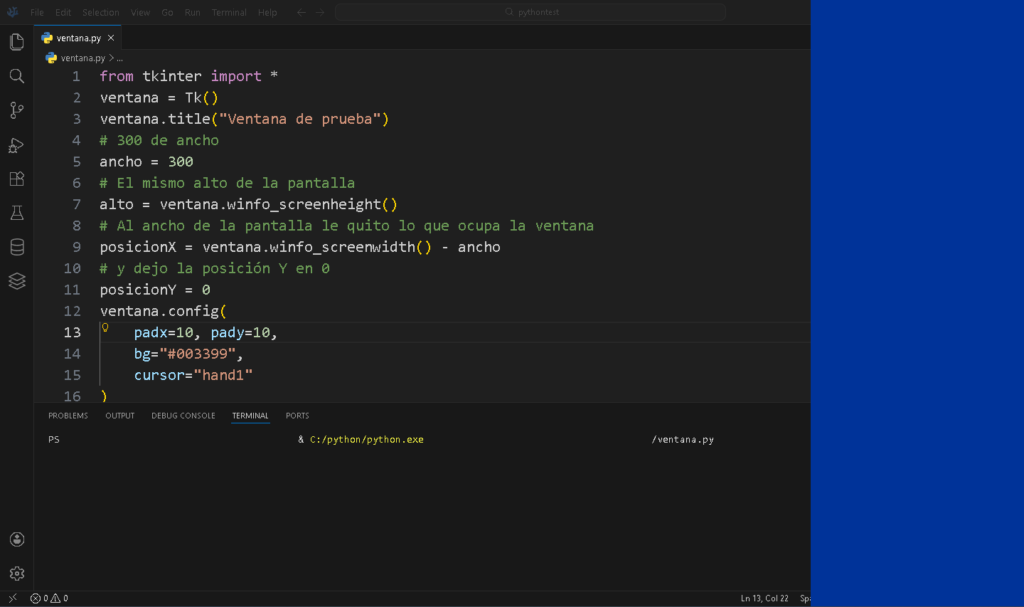The image size is (1024, 607).
Task: Click the 'ancho = 300' line
Action: point(146,162)
